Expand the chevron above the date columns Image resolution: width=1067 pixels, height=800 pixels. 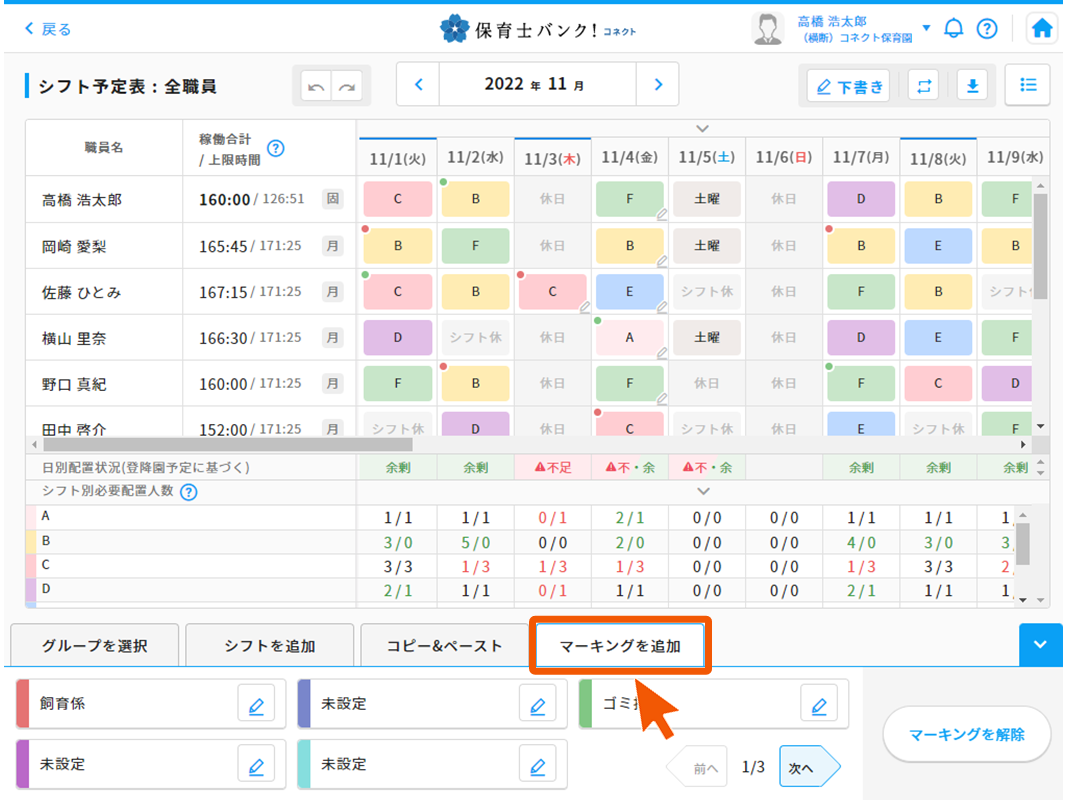[703, 128]
